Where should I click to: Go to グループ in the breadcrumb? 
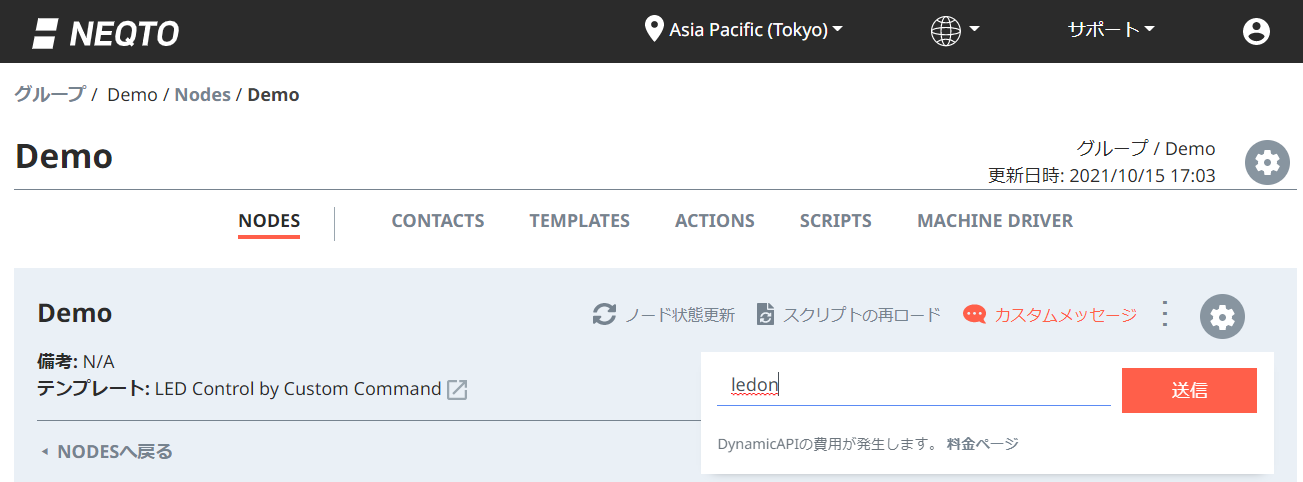50,95
